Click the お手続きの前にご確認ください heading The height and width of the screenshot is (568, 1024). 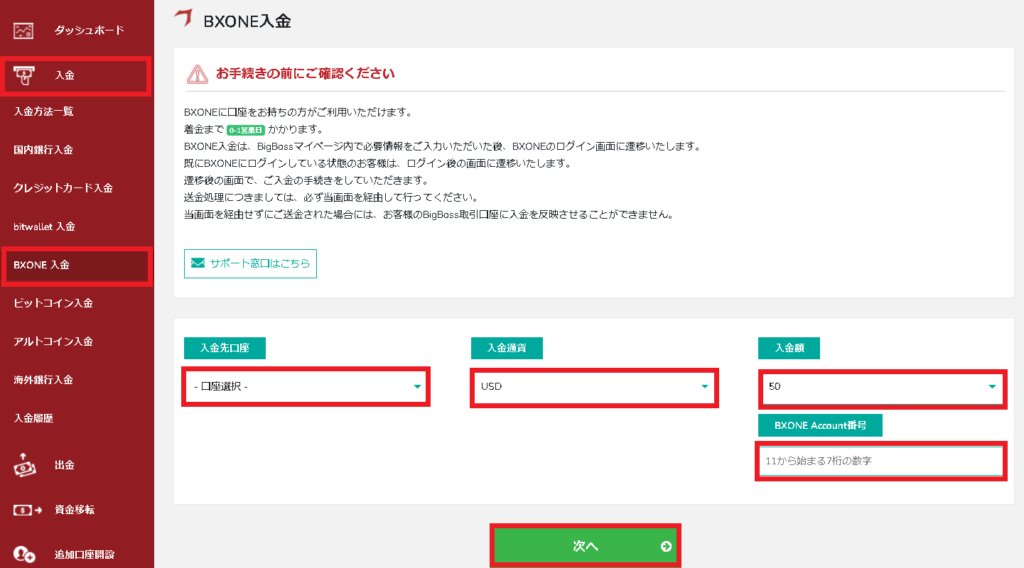pos(306,74)
